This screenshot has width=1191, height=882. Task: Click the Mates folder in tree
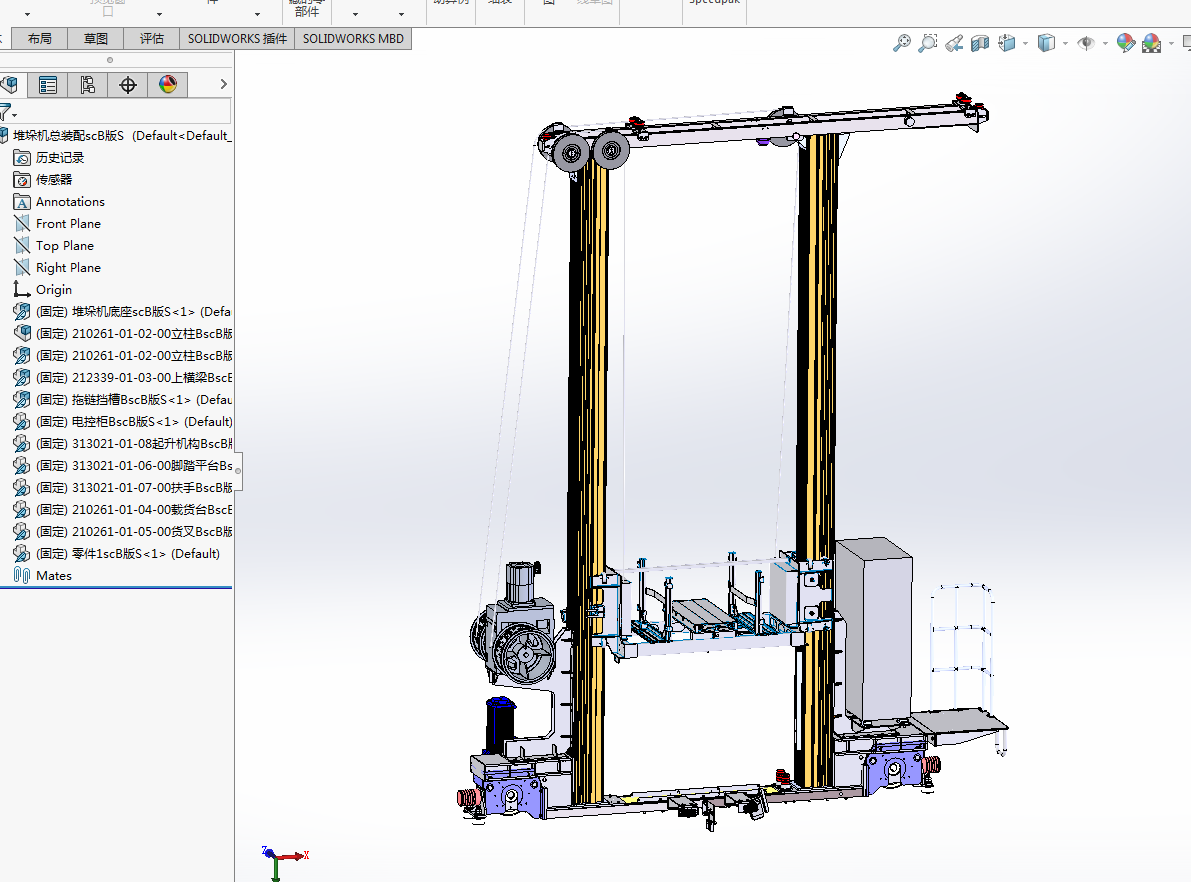[x=53, y=576]
